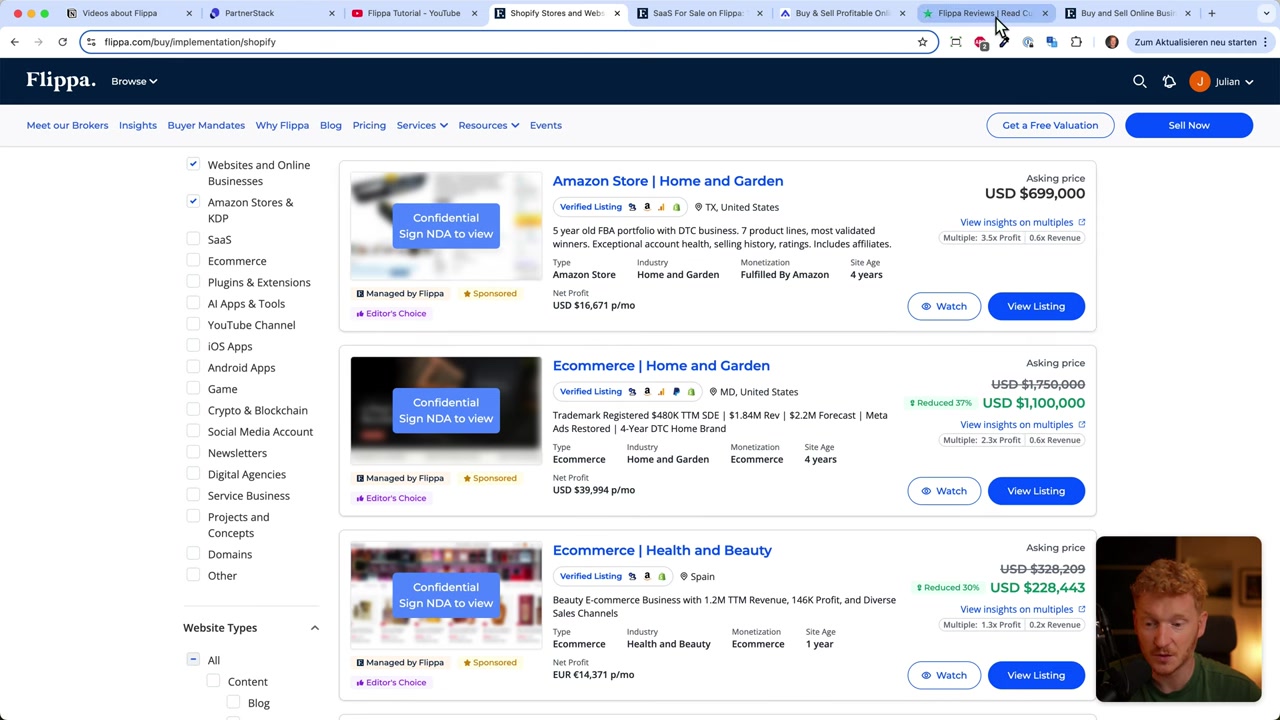Click Sponsored star on Health and Beauty listing
1280x720 pixels.
(x=467, y=662)
